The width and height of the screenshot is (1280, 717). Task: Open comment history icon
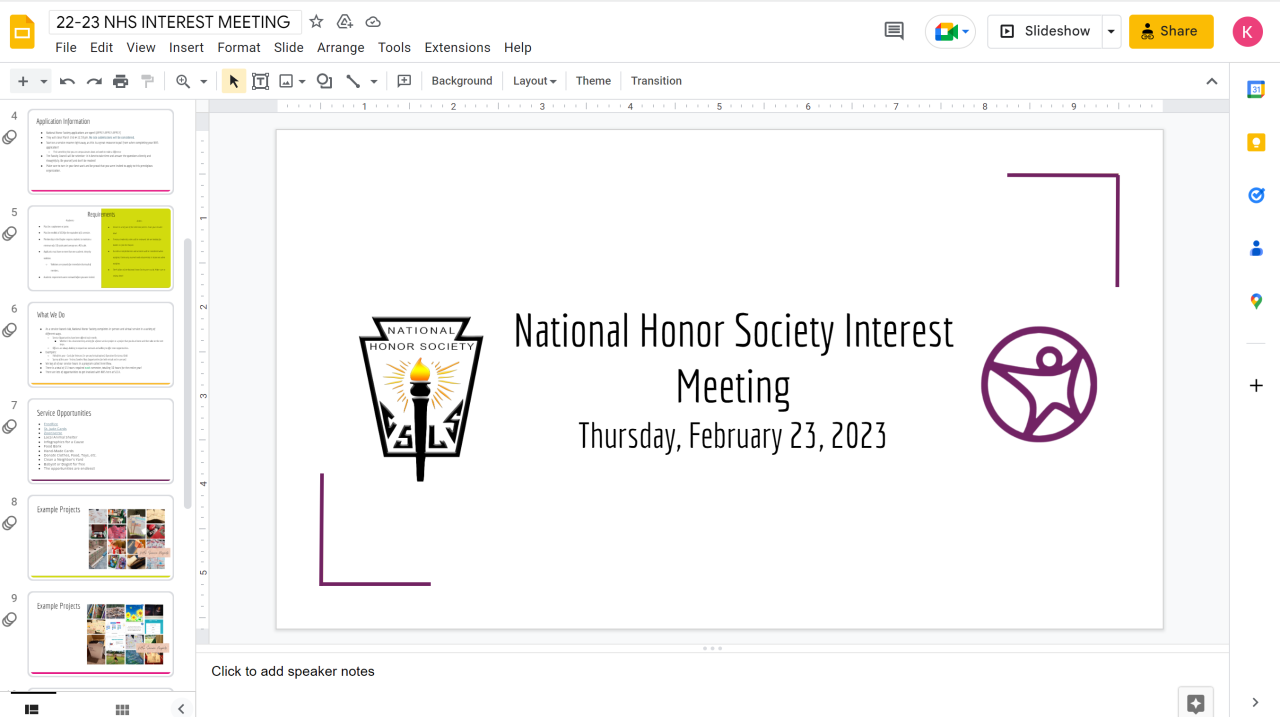coord(894,32)
